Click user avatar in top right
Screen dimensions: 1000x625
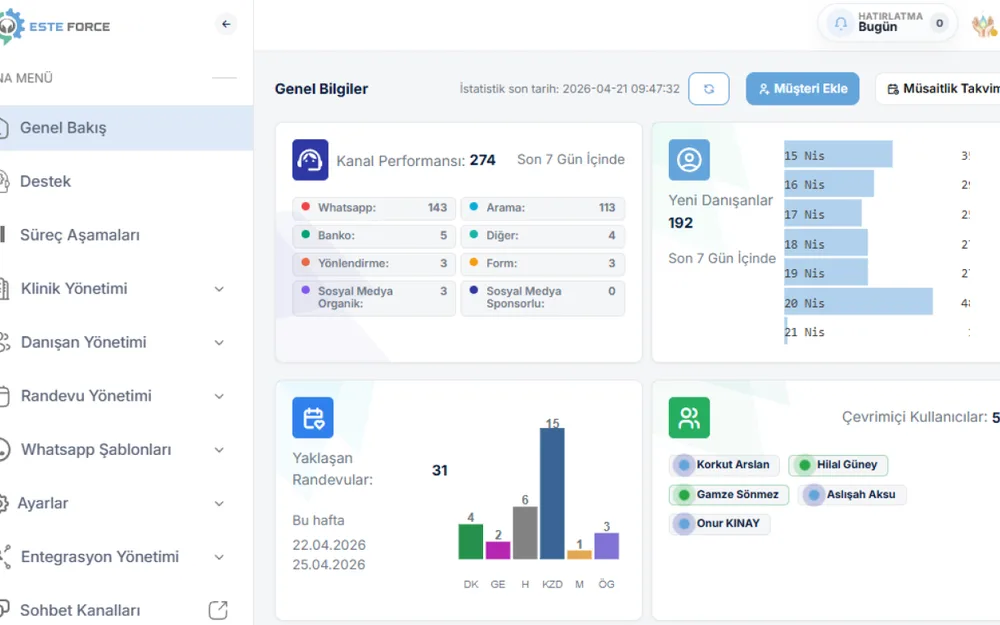984,25
